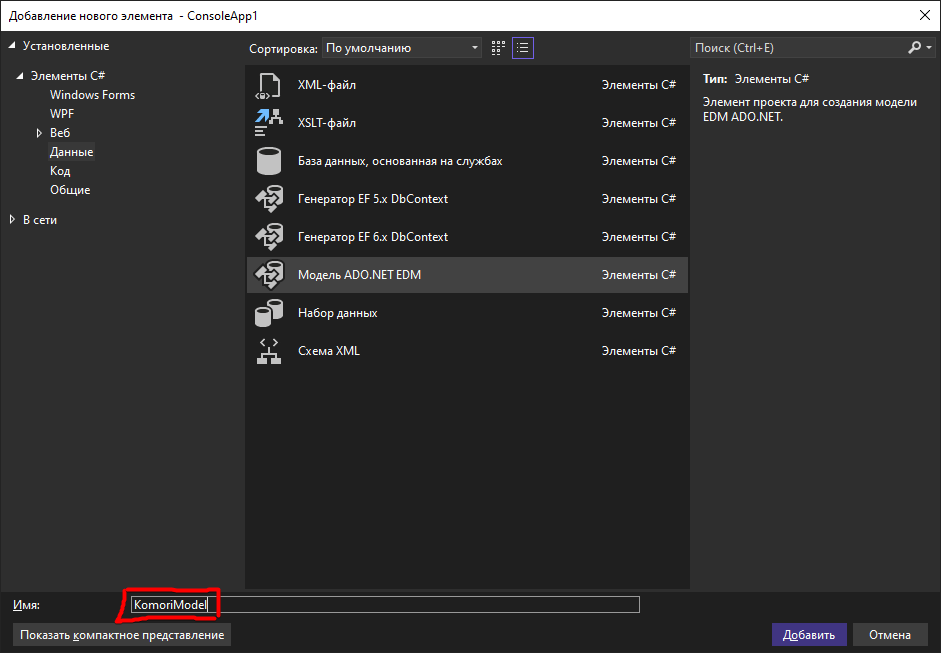Select the Данные category
The height and width of the screenshot is (653, 941).
click(71, 152)
